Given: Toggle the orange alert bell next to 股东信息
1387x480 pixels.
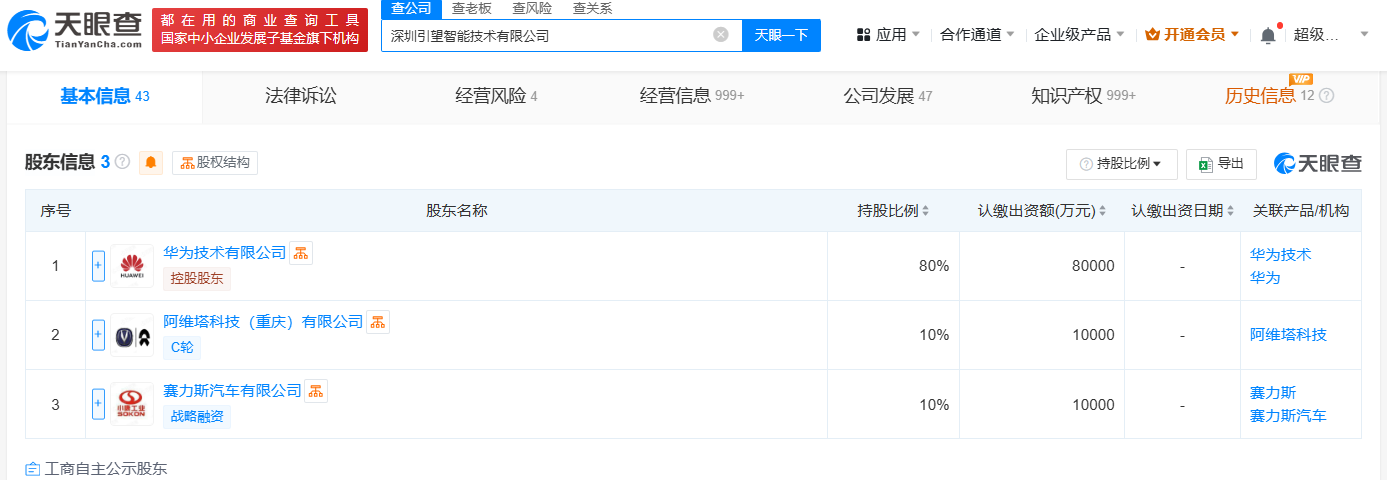Looking at the screenshot, I should coord(151,162).
